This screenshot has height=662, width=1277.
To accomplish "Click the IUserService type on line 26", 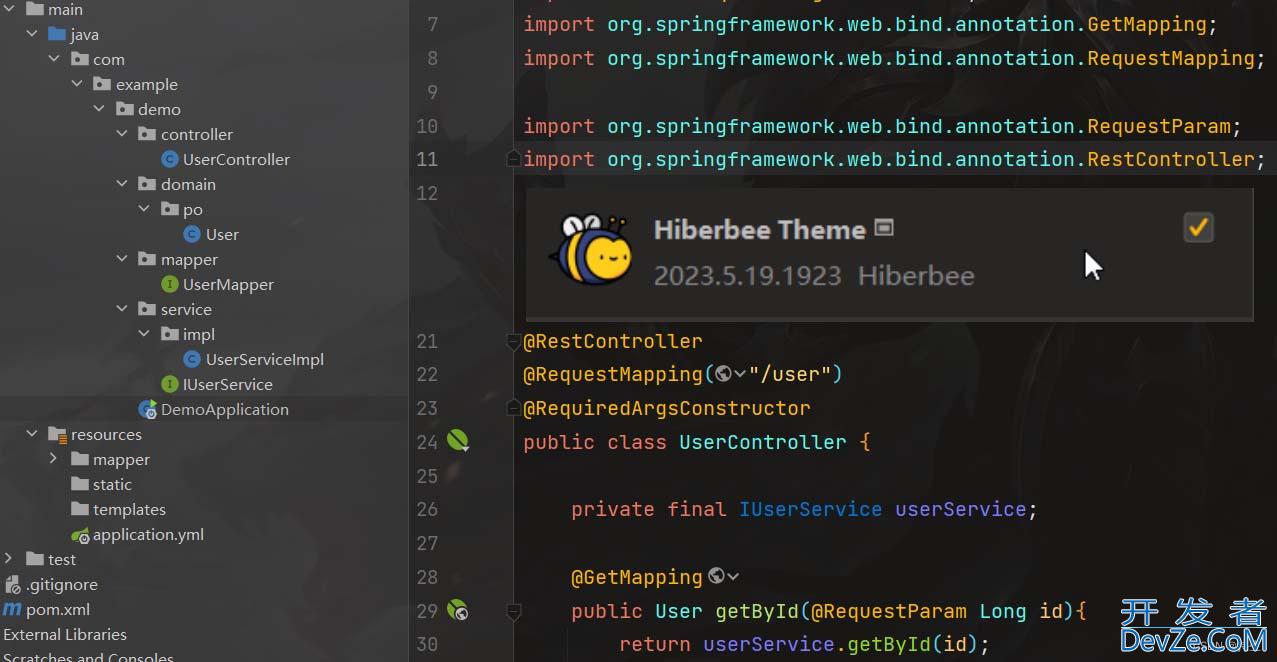I will point(811,509).
